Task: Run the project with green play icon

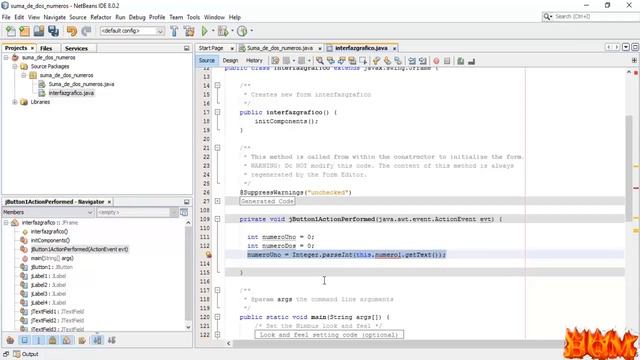Action: [x=205, y=31]
